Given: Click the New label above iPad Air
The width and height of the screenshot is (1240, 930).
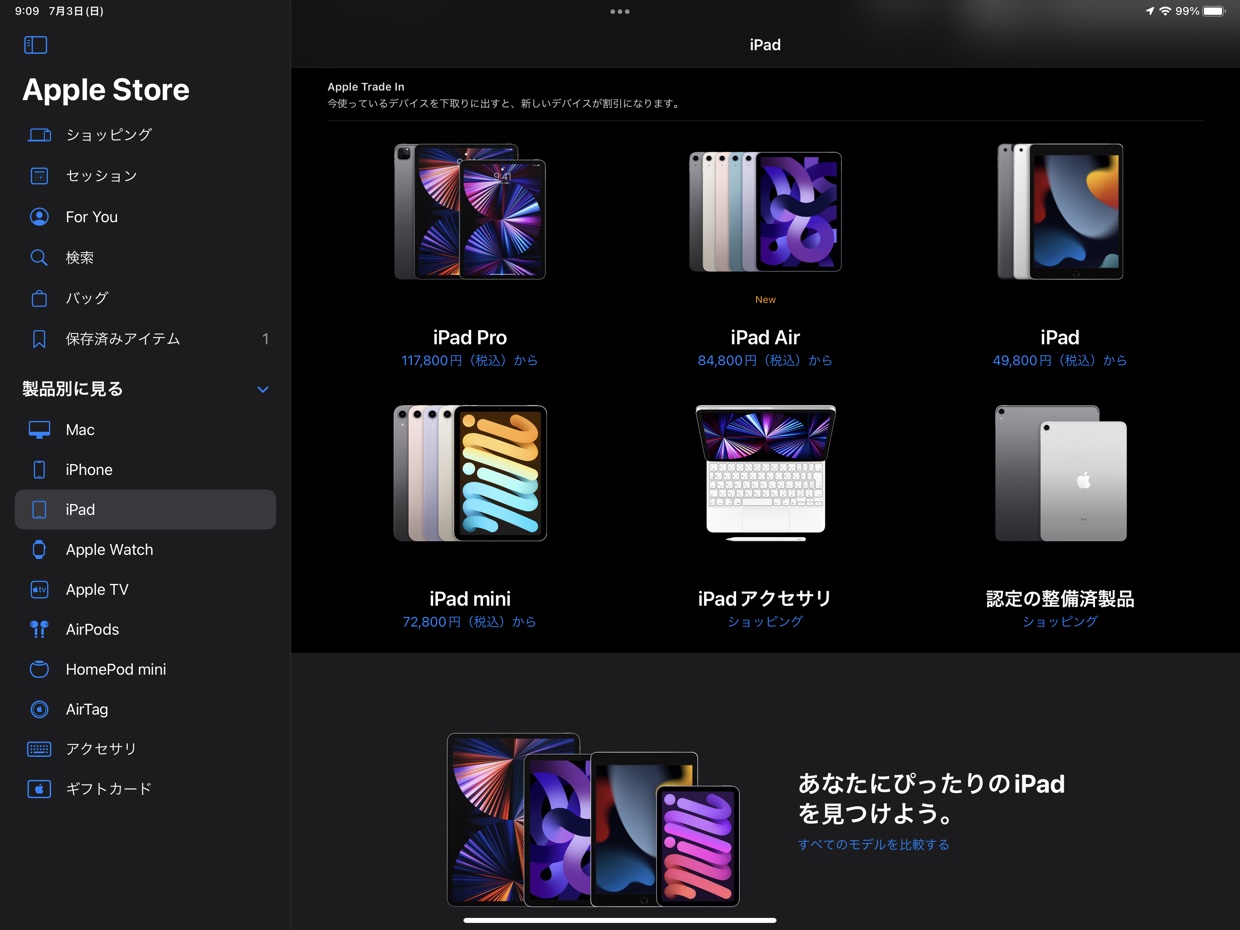Looking at the screenshot, I should [x=765, y=300].
